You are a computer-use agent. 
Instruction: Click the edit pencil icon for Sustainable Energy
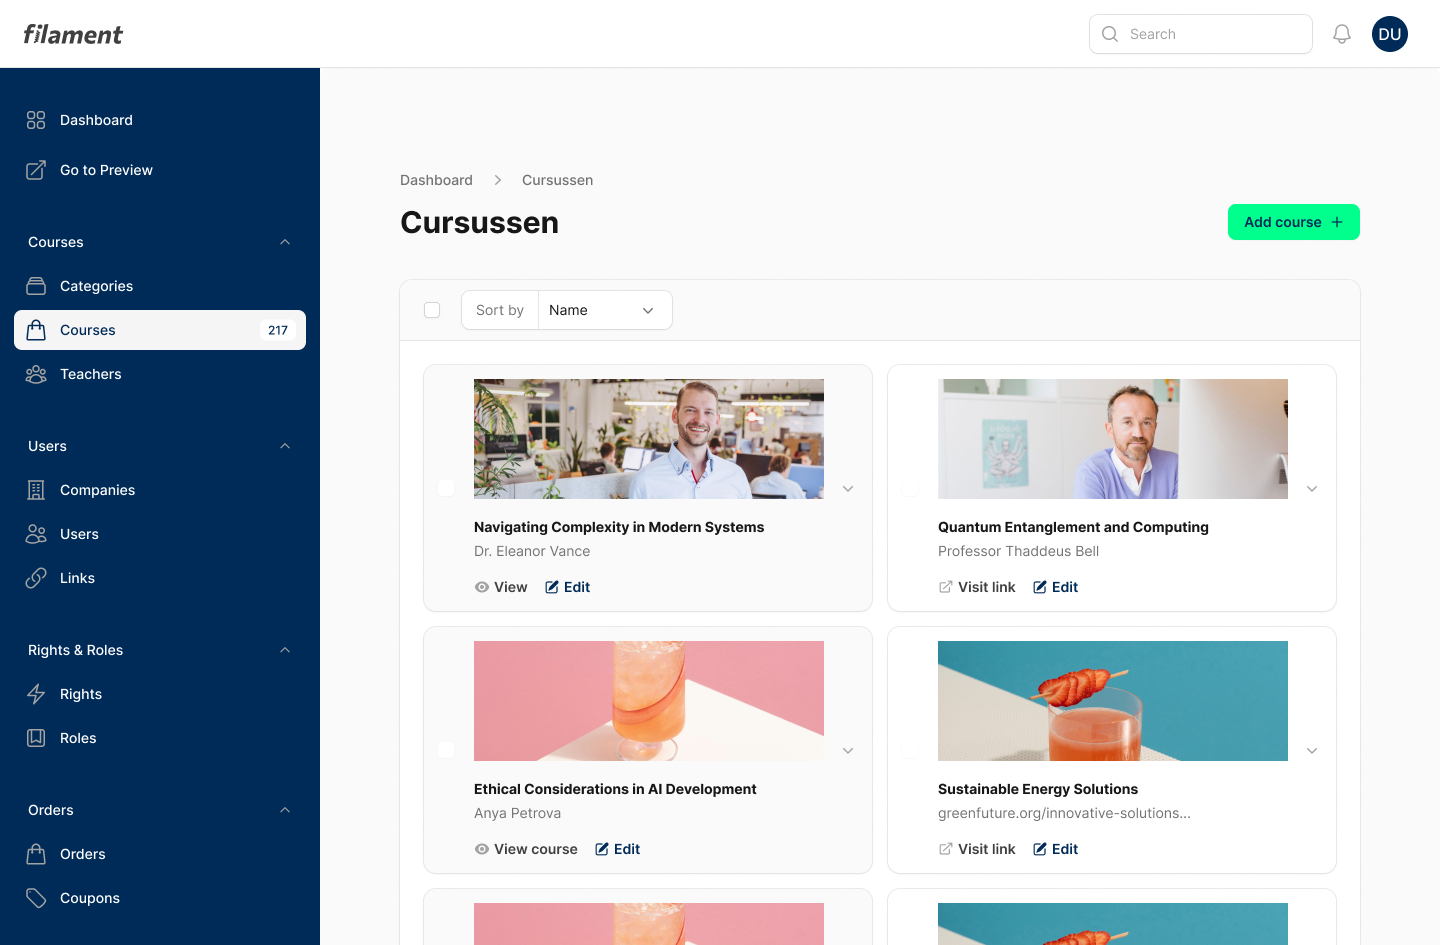click(1040, 849)
